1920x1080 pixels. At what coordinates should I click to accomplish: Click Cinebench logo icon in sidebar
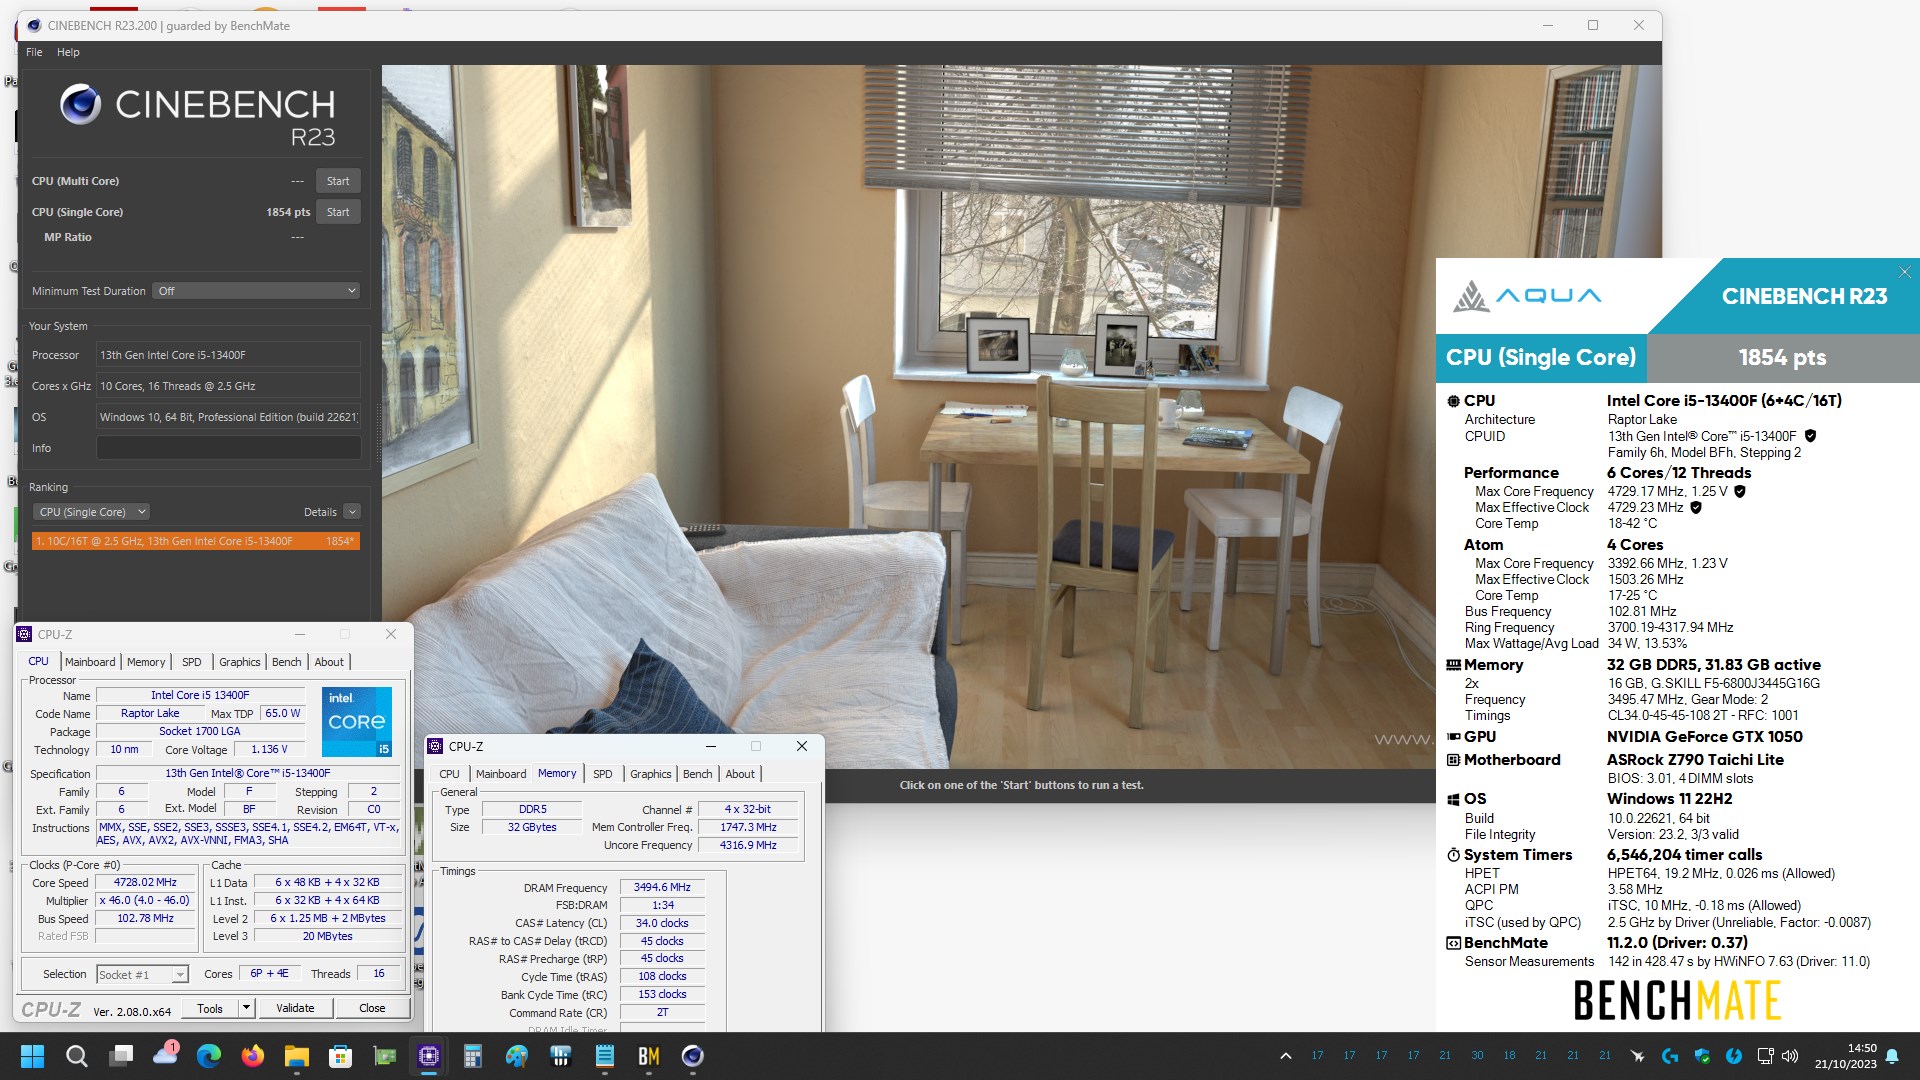point(80,104)
